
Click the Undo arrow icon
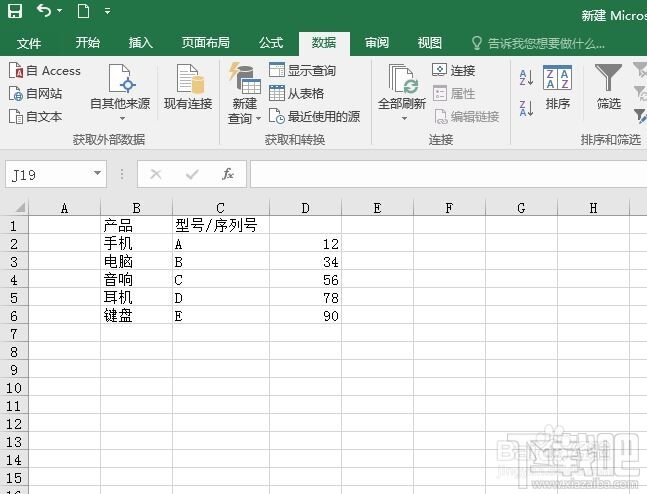[44, 10]
